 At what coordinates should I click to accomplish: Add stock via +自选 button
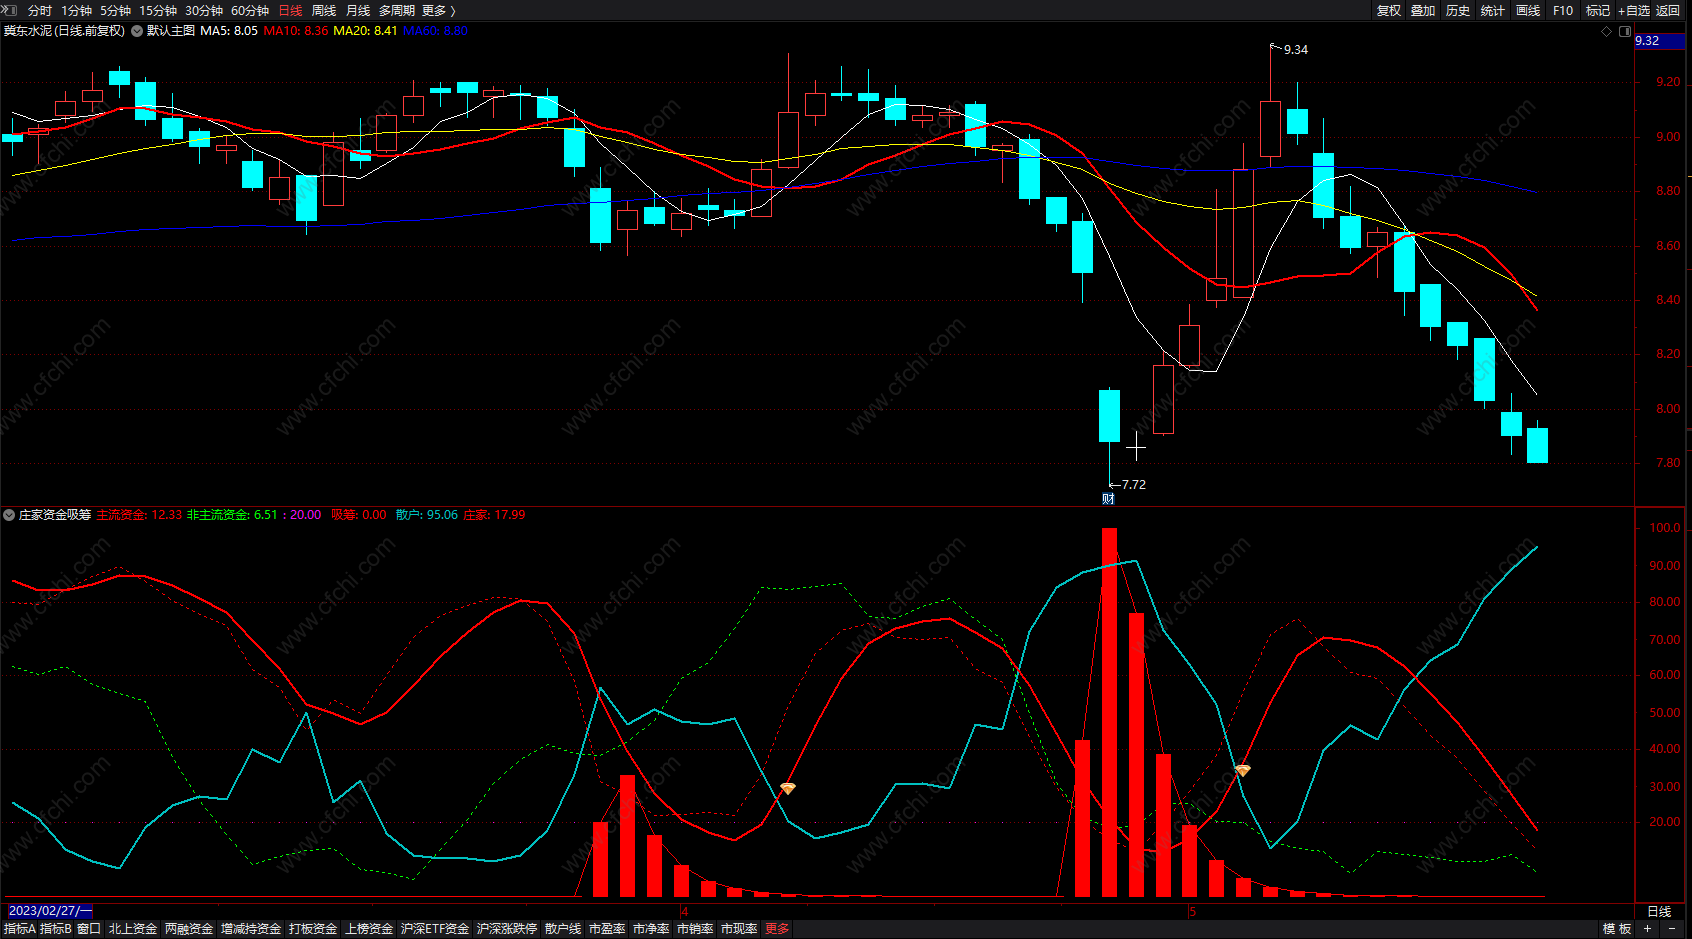[x=1634, y=11]
